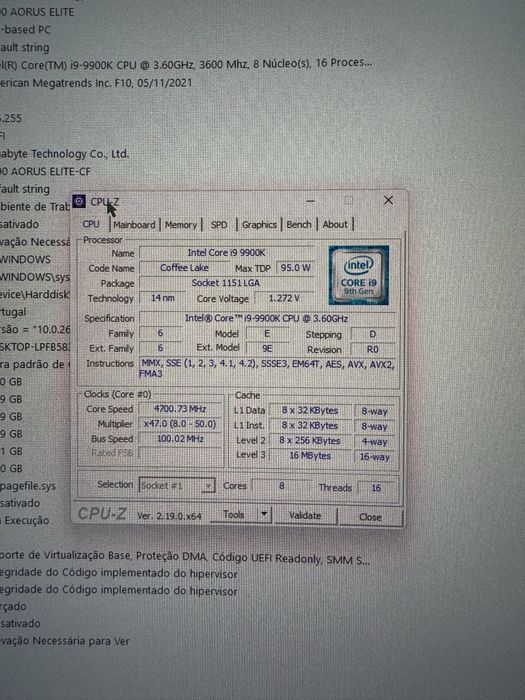Click the American Megatrends F10 line behind CPU-Z

tap(96, 83)
